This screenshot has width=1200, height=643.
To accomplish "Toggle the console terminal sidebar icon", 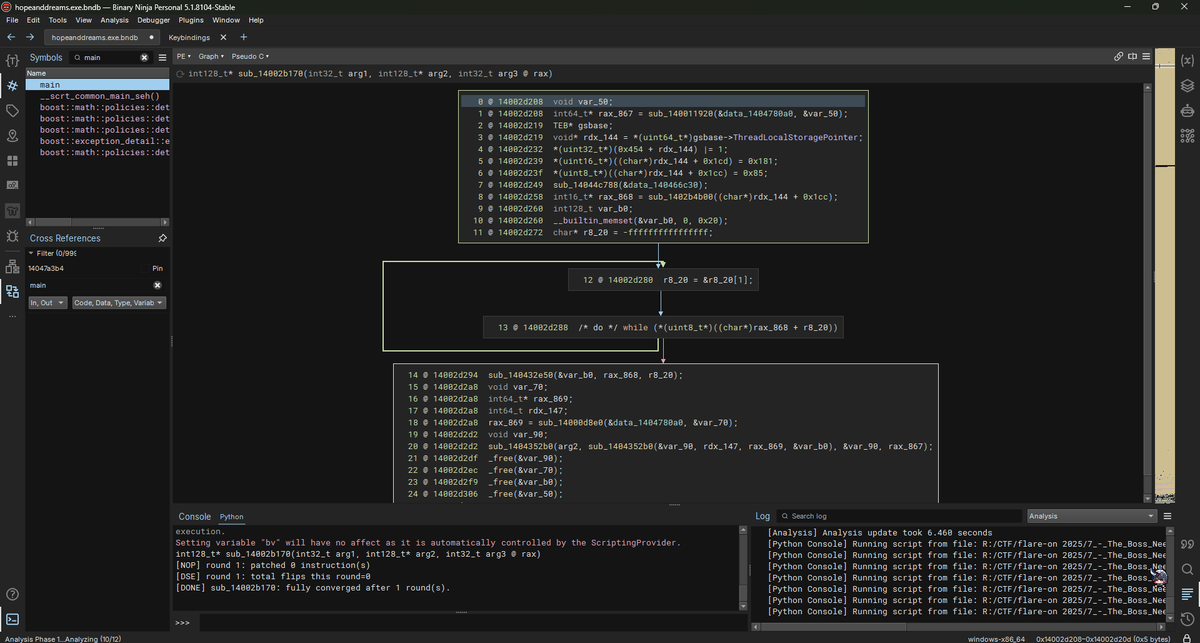I will point(13,620).
